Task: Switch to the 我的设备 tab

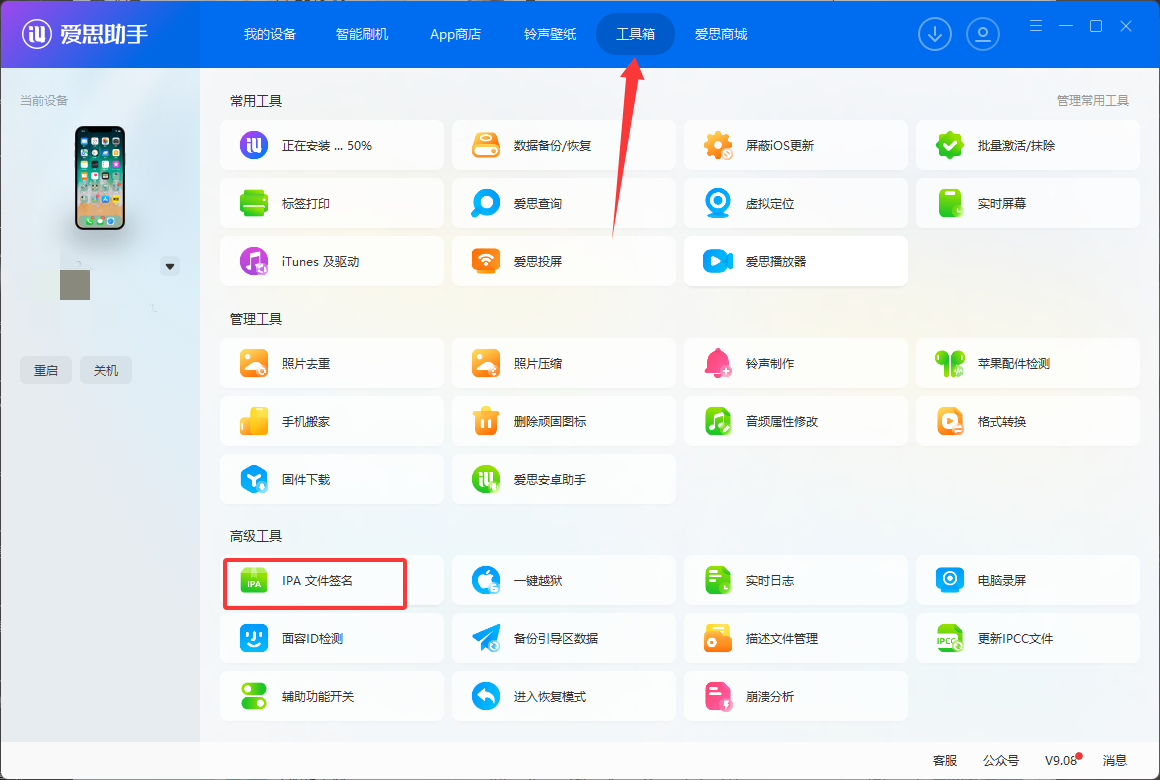Action: pos(270,34)
